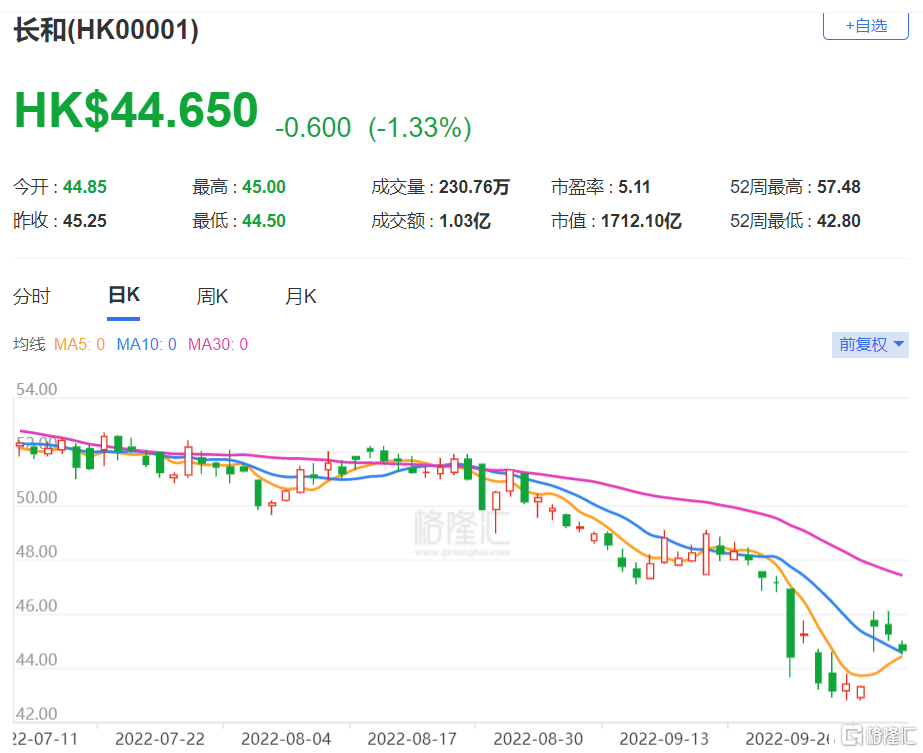Click the 42.00 price axis label

36,714
